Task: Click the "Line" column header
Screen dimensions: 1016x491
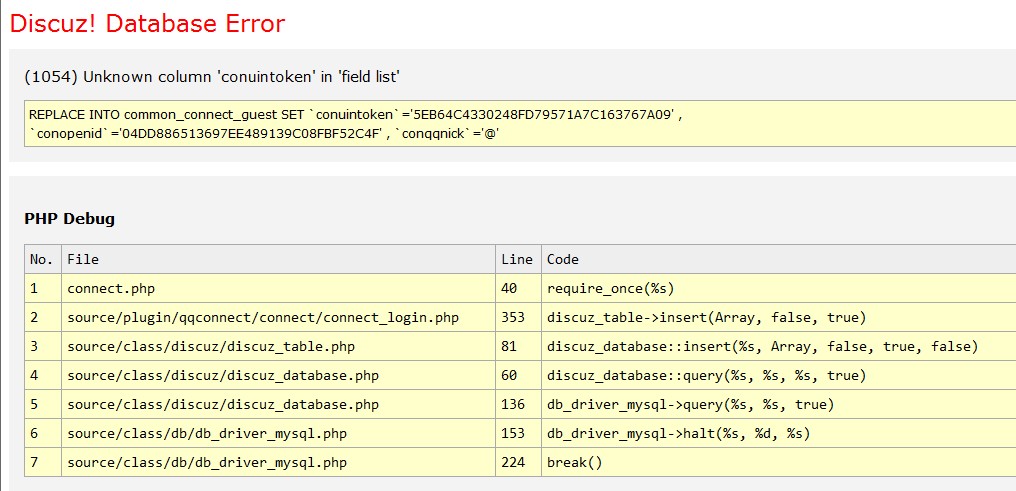Action: [516, 259]
